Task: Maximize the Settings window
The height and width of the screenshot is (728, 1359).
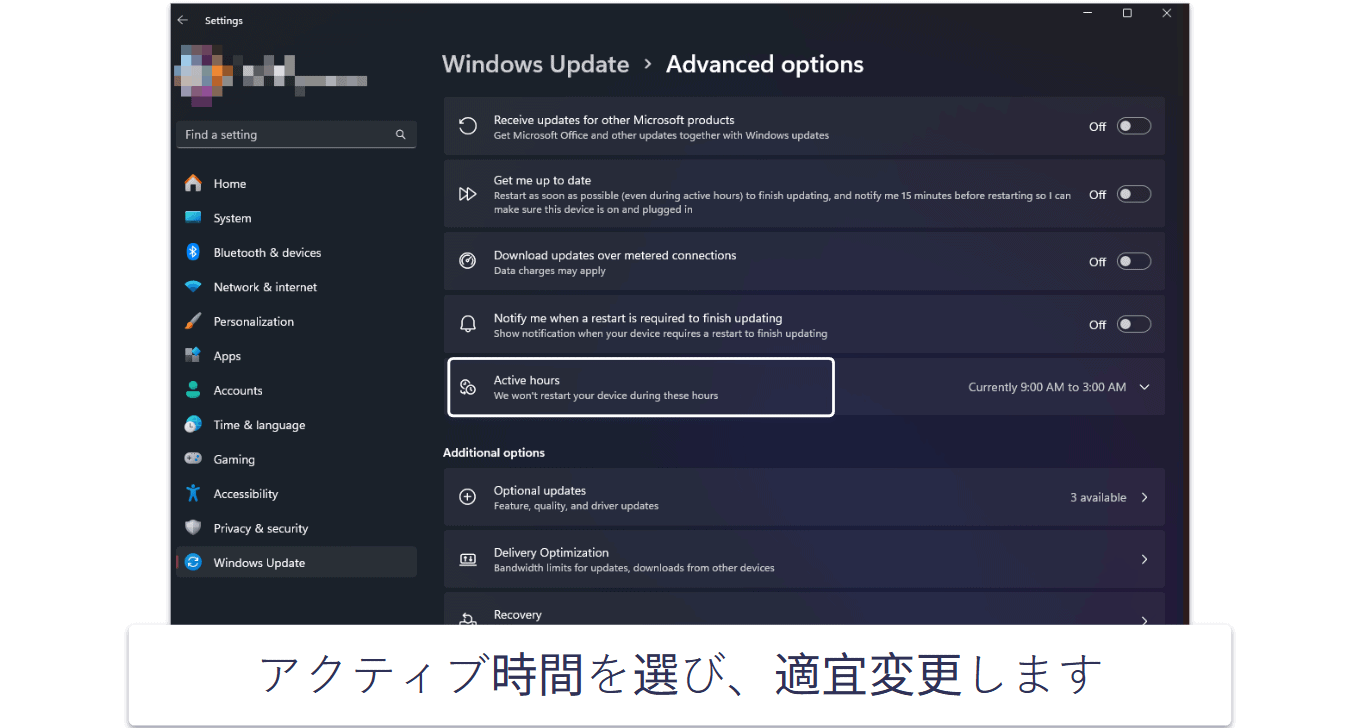Action: coord(1127,13)
